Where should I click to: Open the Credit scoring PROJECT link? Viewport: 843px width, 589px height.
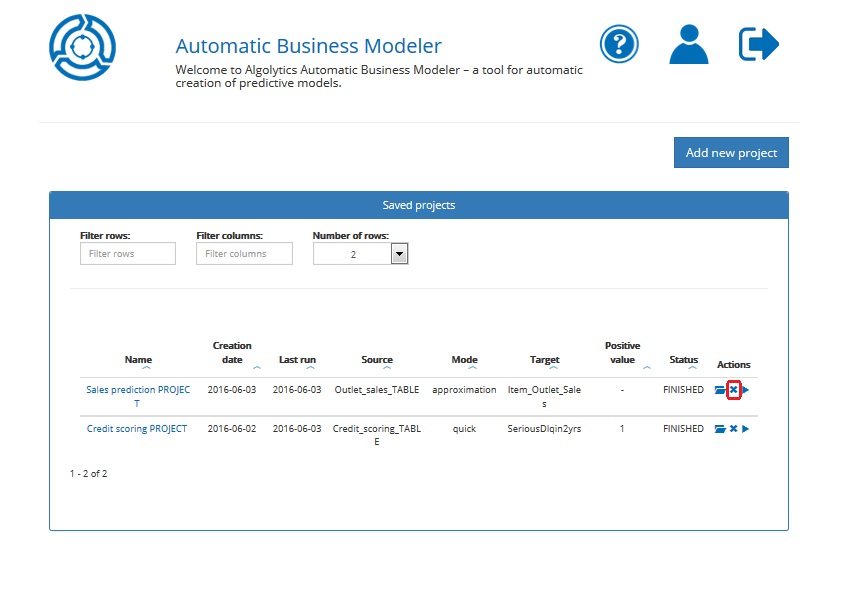click(137, 429)
